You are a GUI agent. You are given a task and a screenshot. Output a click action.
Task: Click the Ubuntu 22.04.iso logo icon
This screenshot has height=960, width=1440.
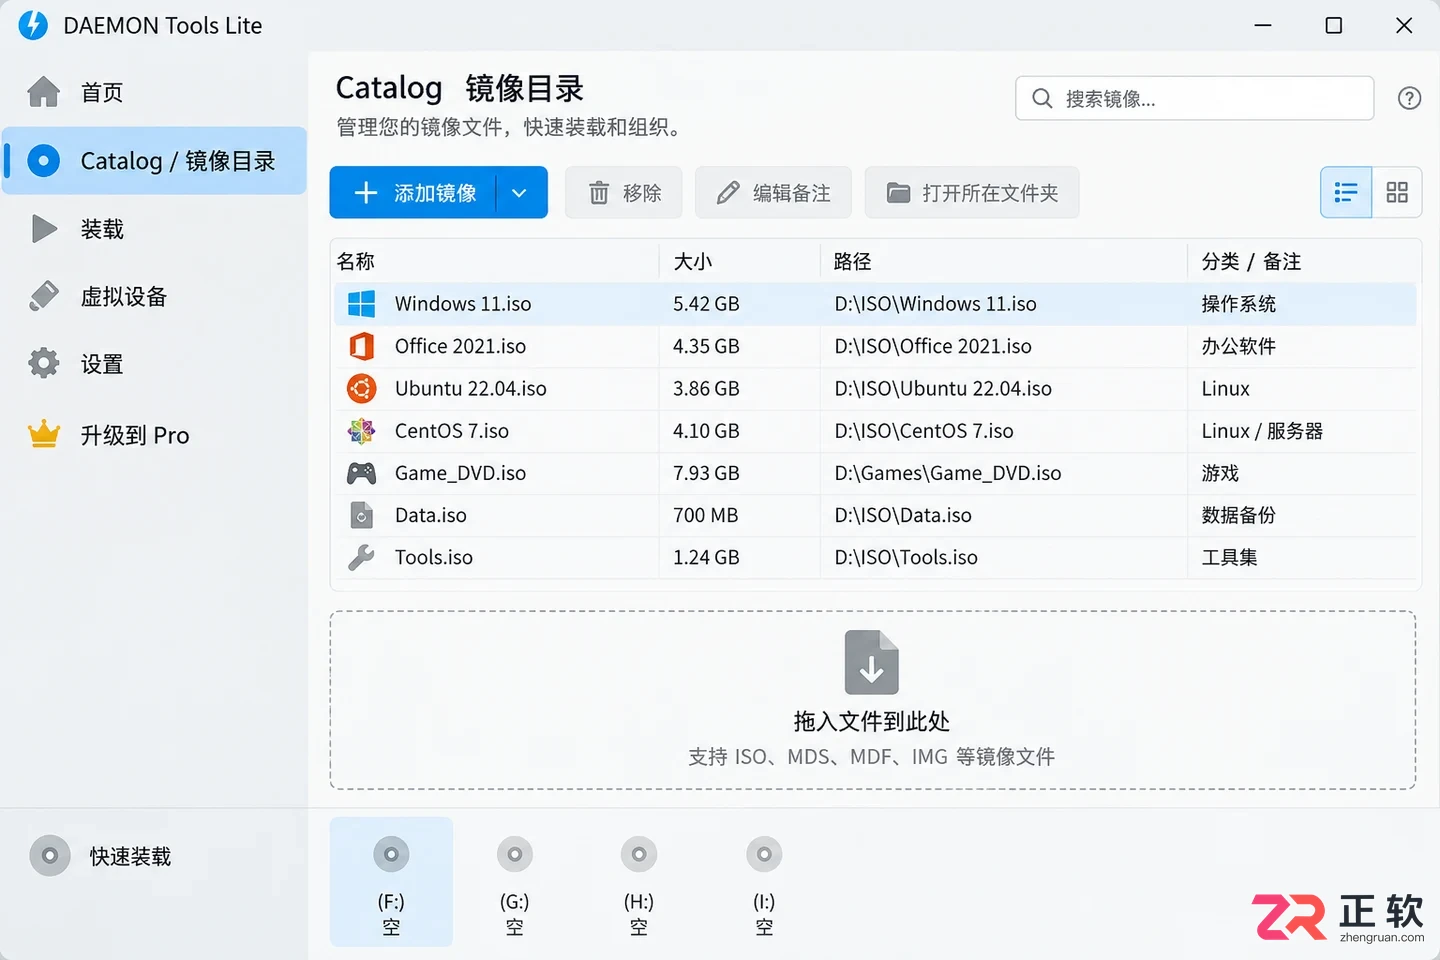click(361, 388)
